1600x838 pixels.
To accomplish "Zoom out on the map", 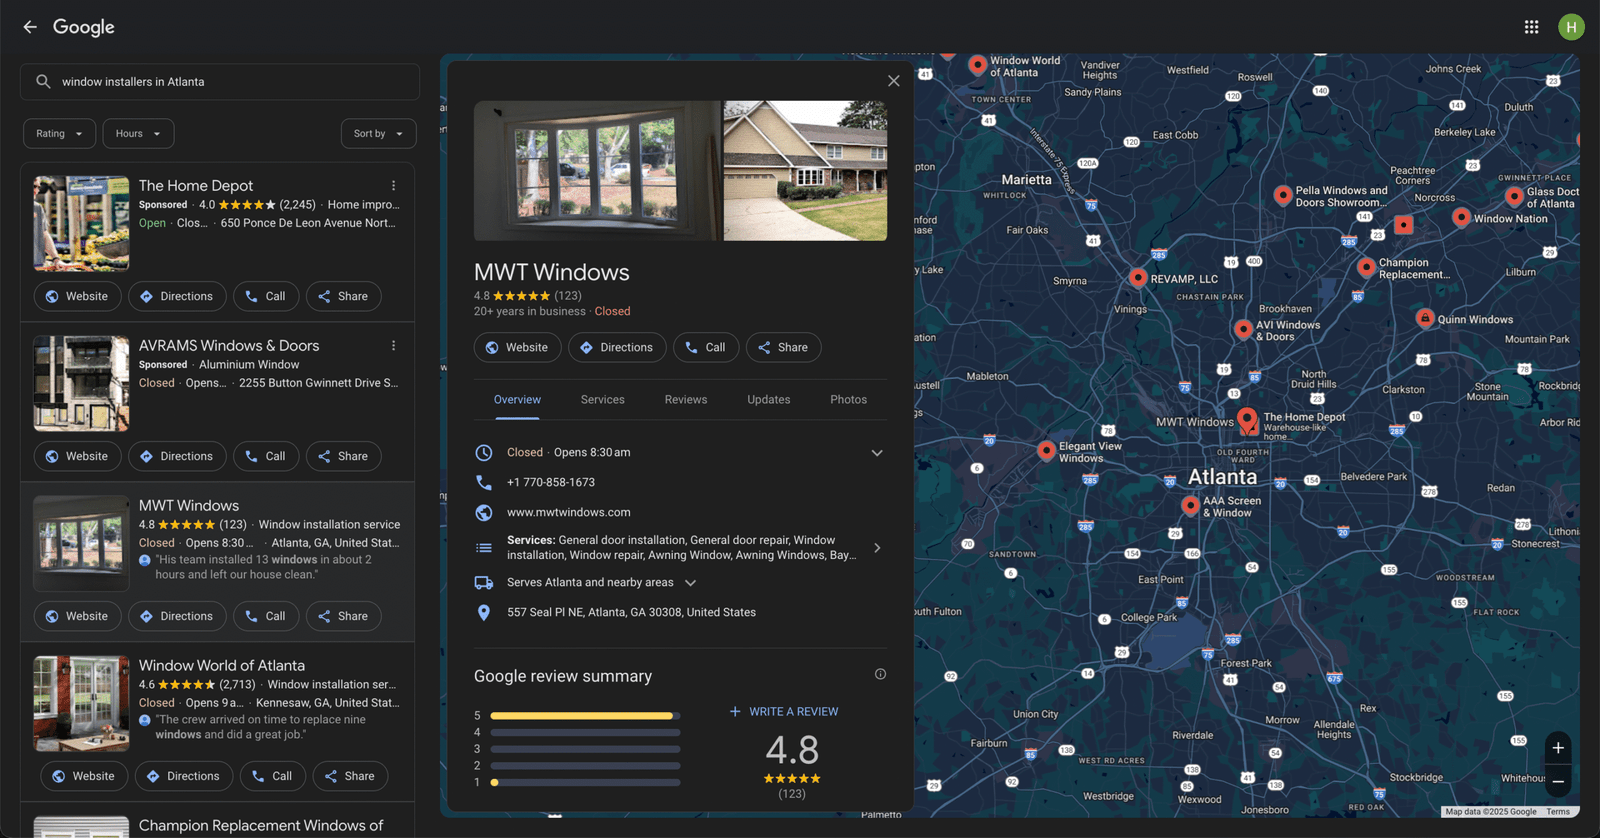I will 1557,781.
